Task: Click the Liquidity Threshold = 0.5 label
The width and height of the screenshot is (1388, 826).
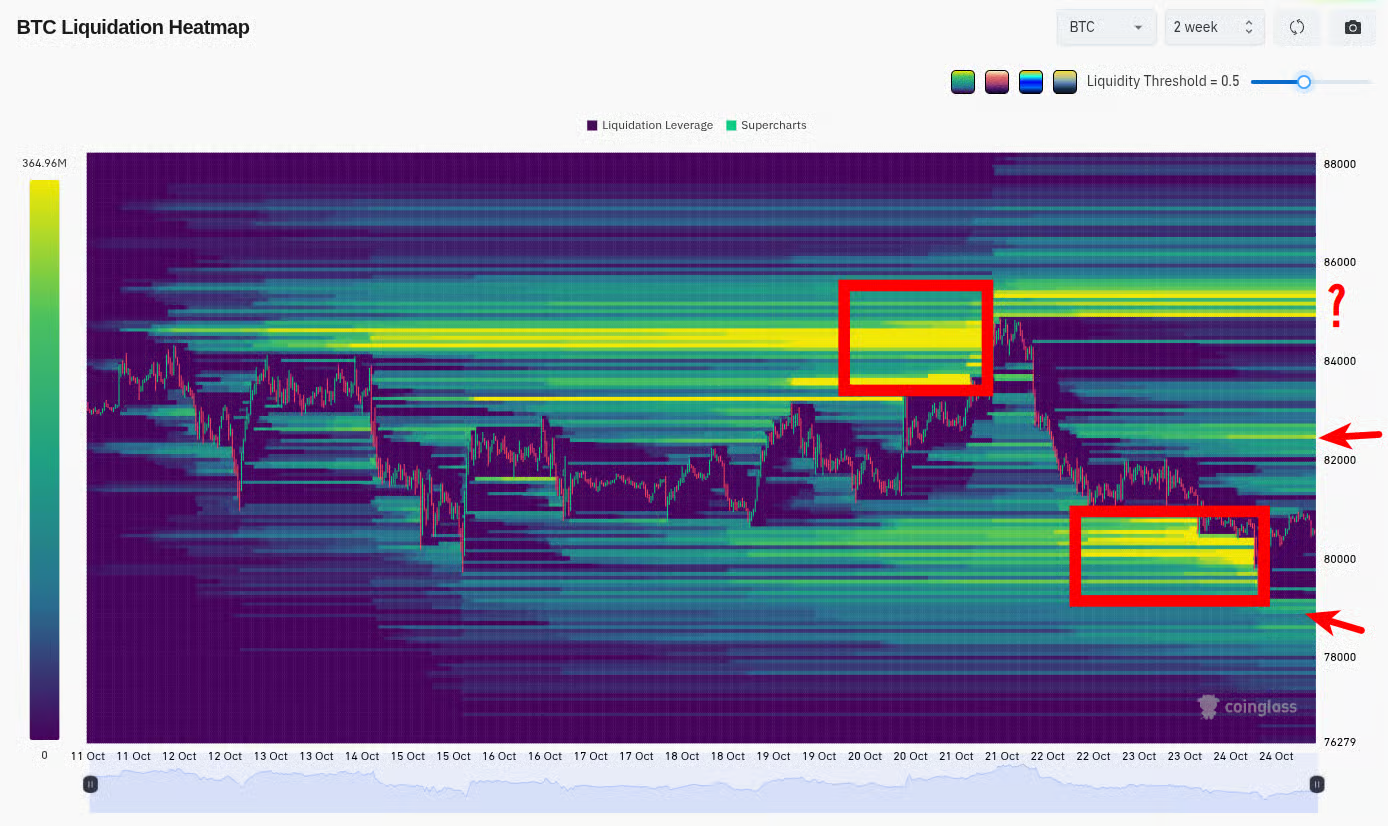Action: 1163,82
